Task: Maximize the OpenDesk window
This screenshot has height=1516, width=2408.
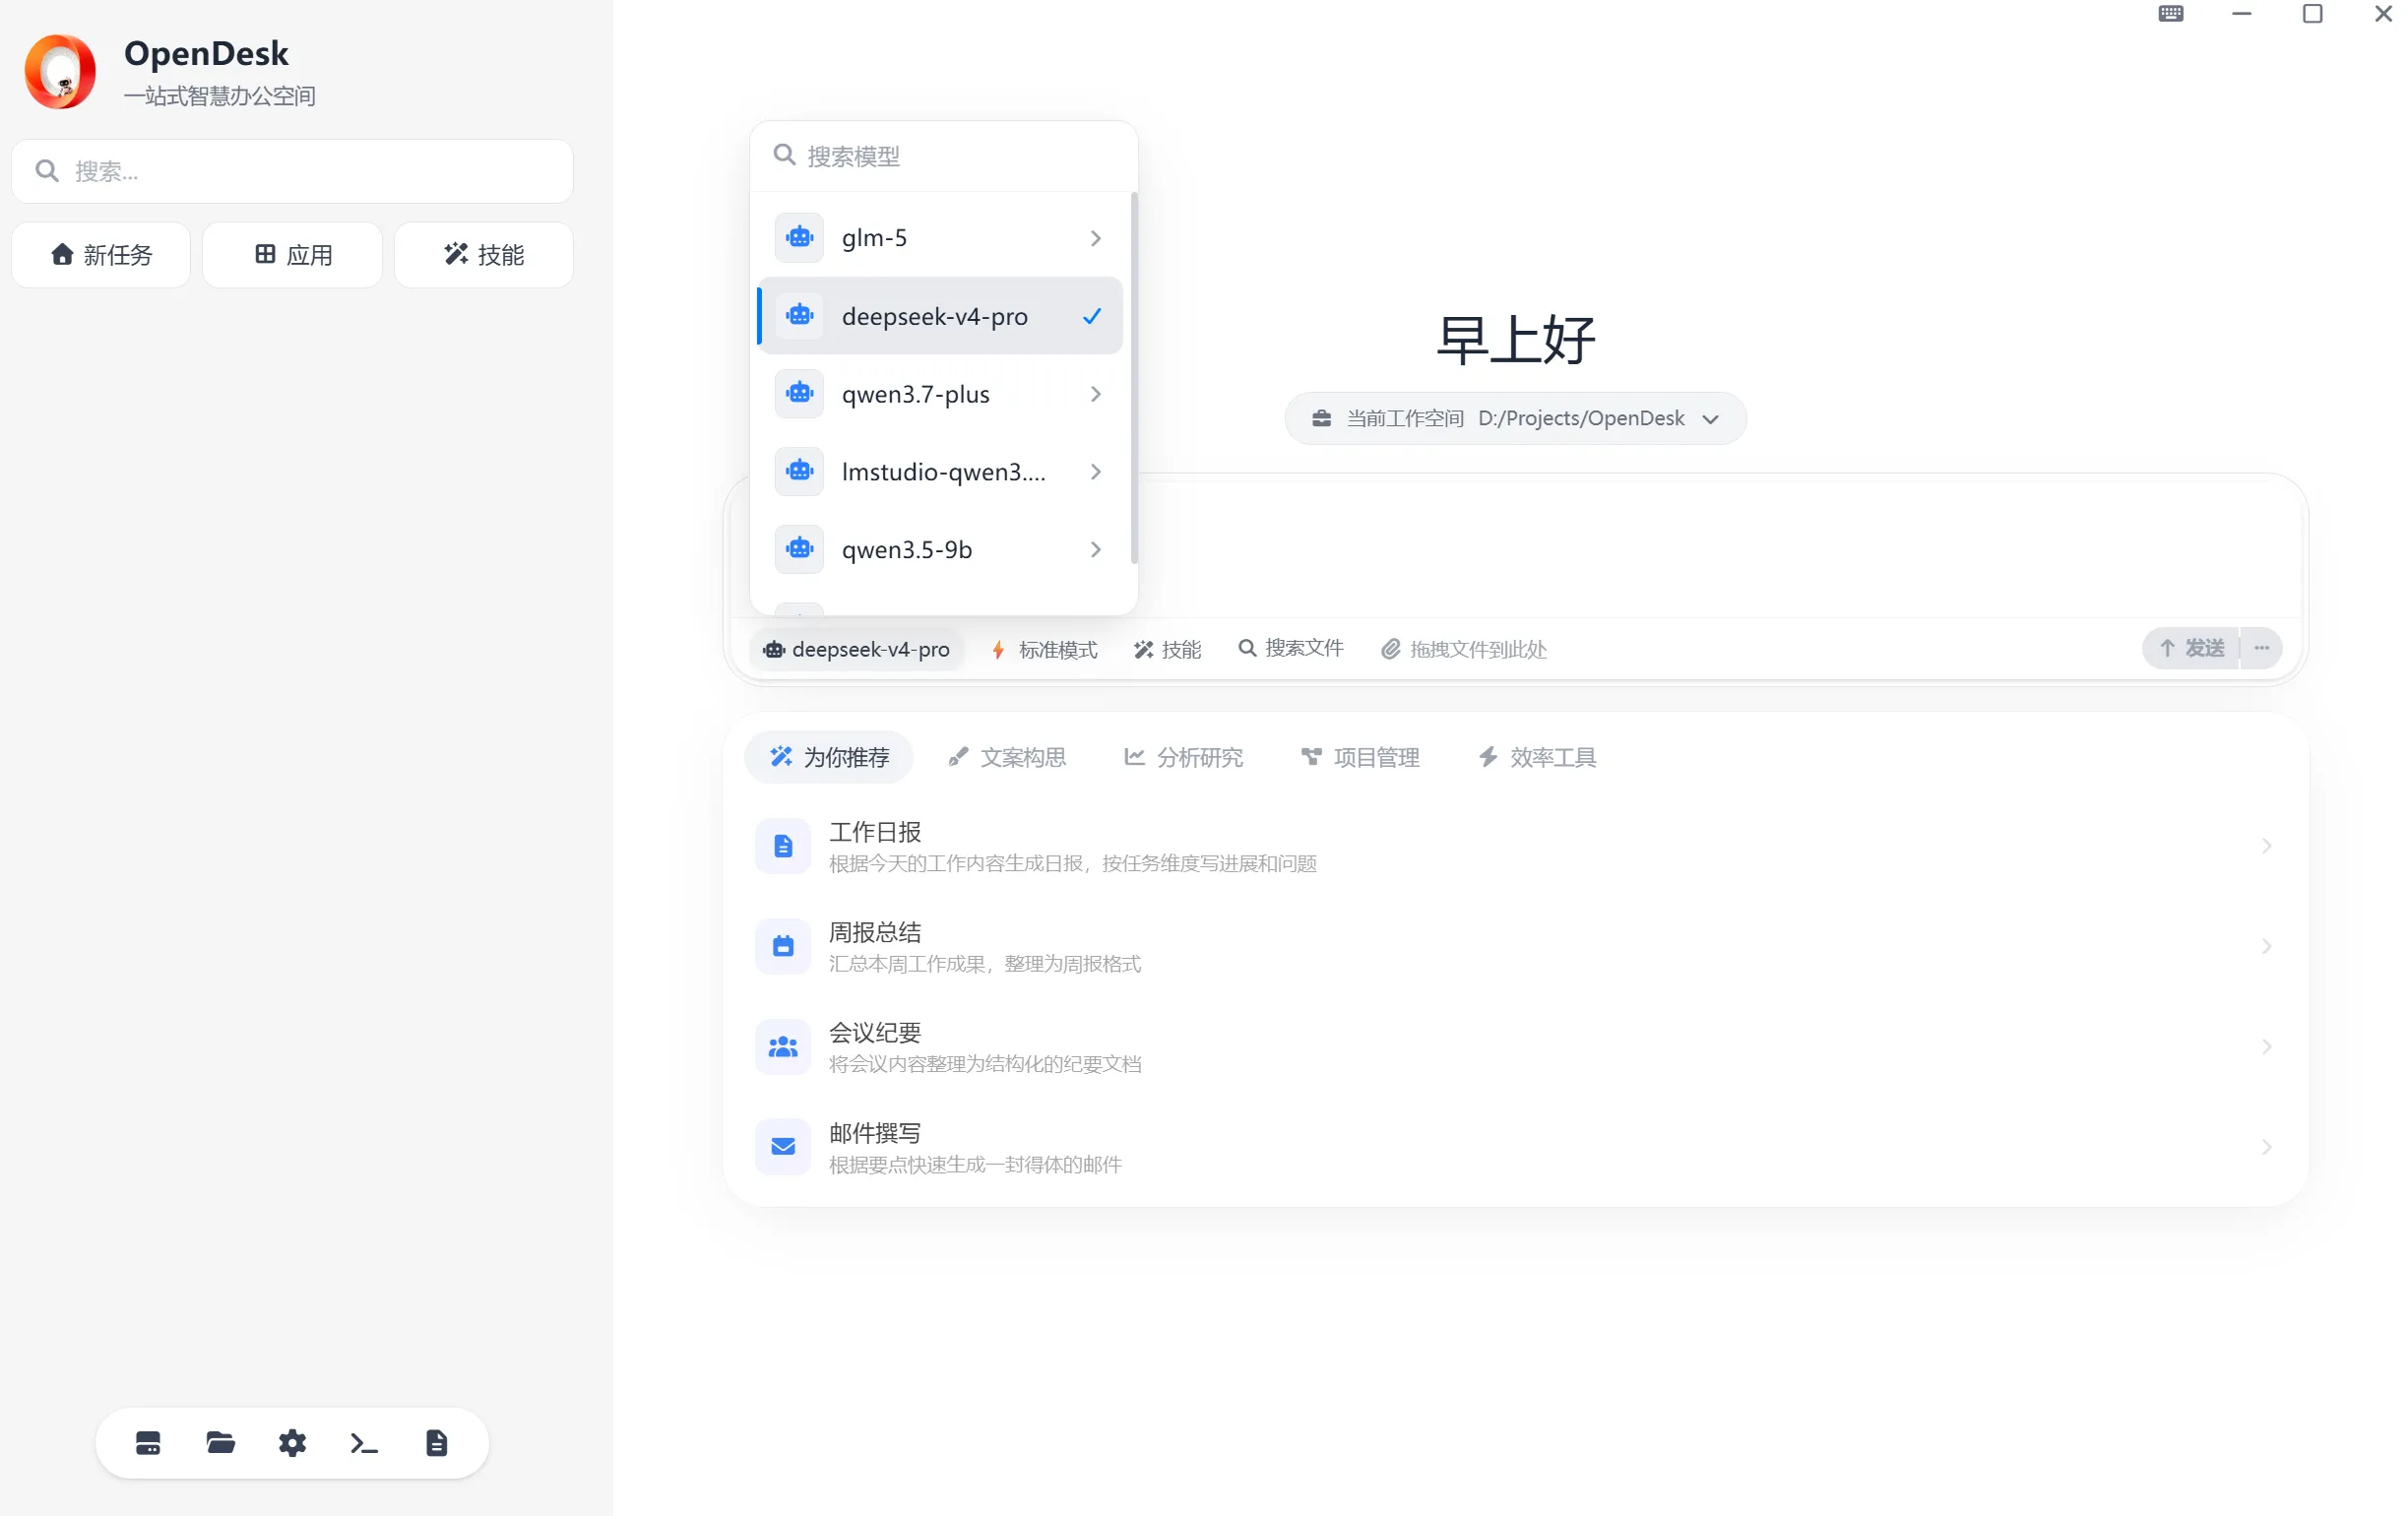Action: (x=2312, y=14)
